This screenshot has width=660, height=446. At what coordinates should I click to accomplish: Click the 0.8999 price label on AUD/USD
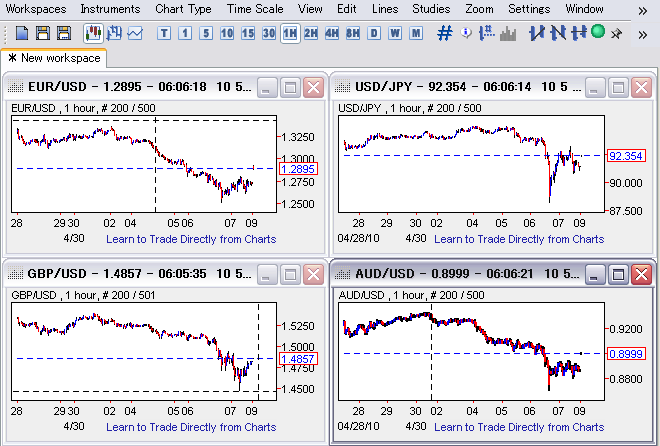(x=626, y=353)
